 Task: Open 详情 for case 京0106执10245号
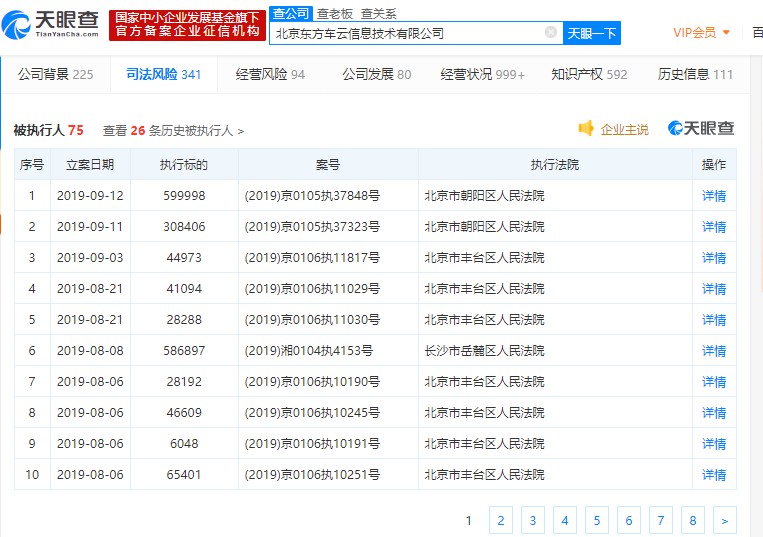(x=714, y=413)
